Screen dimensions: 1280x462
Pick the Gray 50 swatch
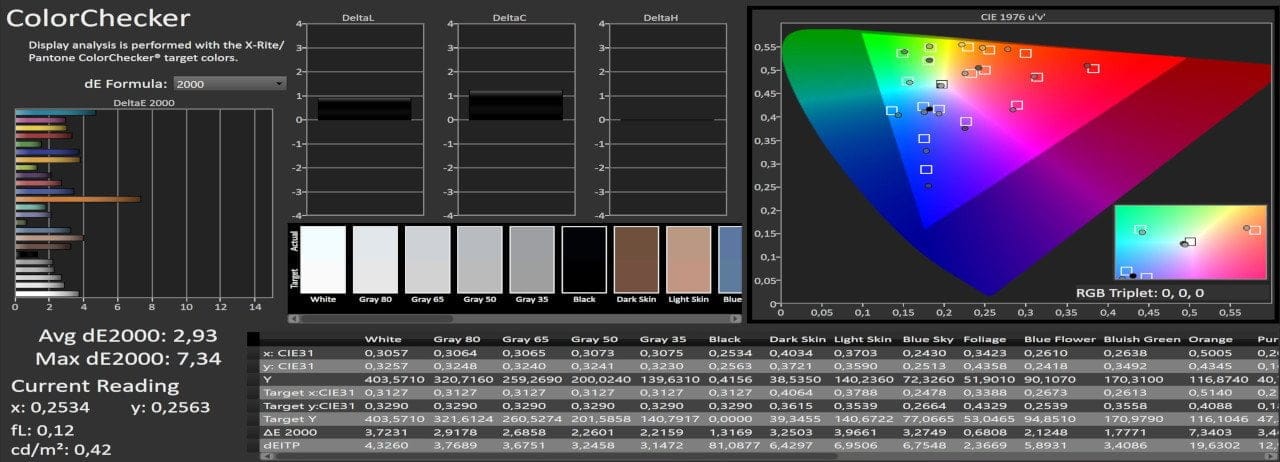click(479, 259)
